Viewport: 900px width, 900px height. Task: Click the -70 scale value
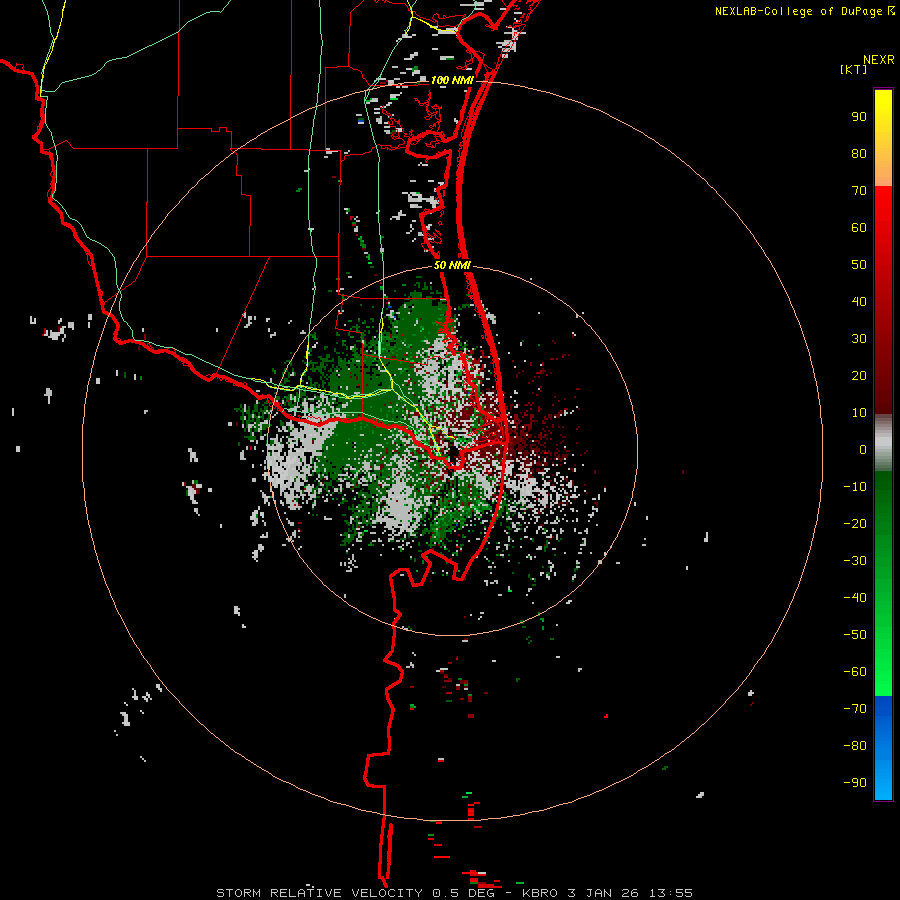click(855, 709)
